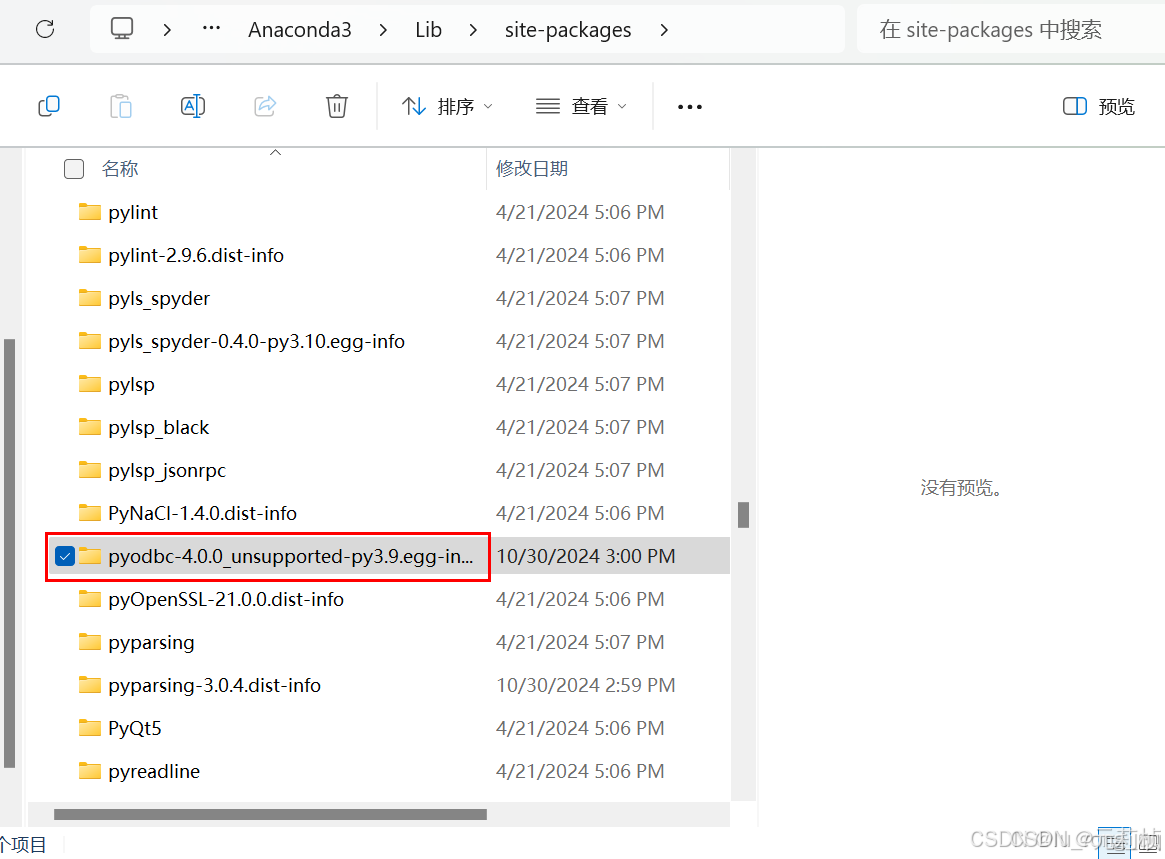This screenshot has width=1165, height=859.
Task: Select the pyodbc-4.0.0_unsupported-py3.9.egg-info folder name
Action: tap(291, 557)
